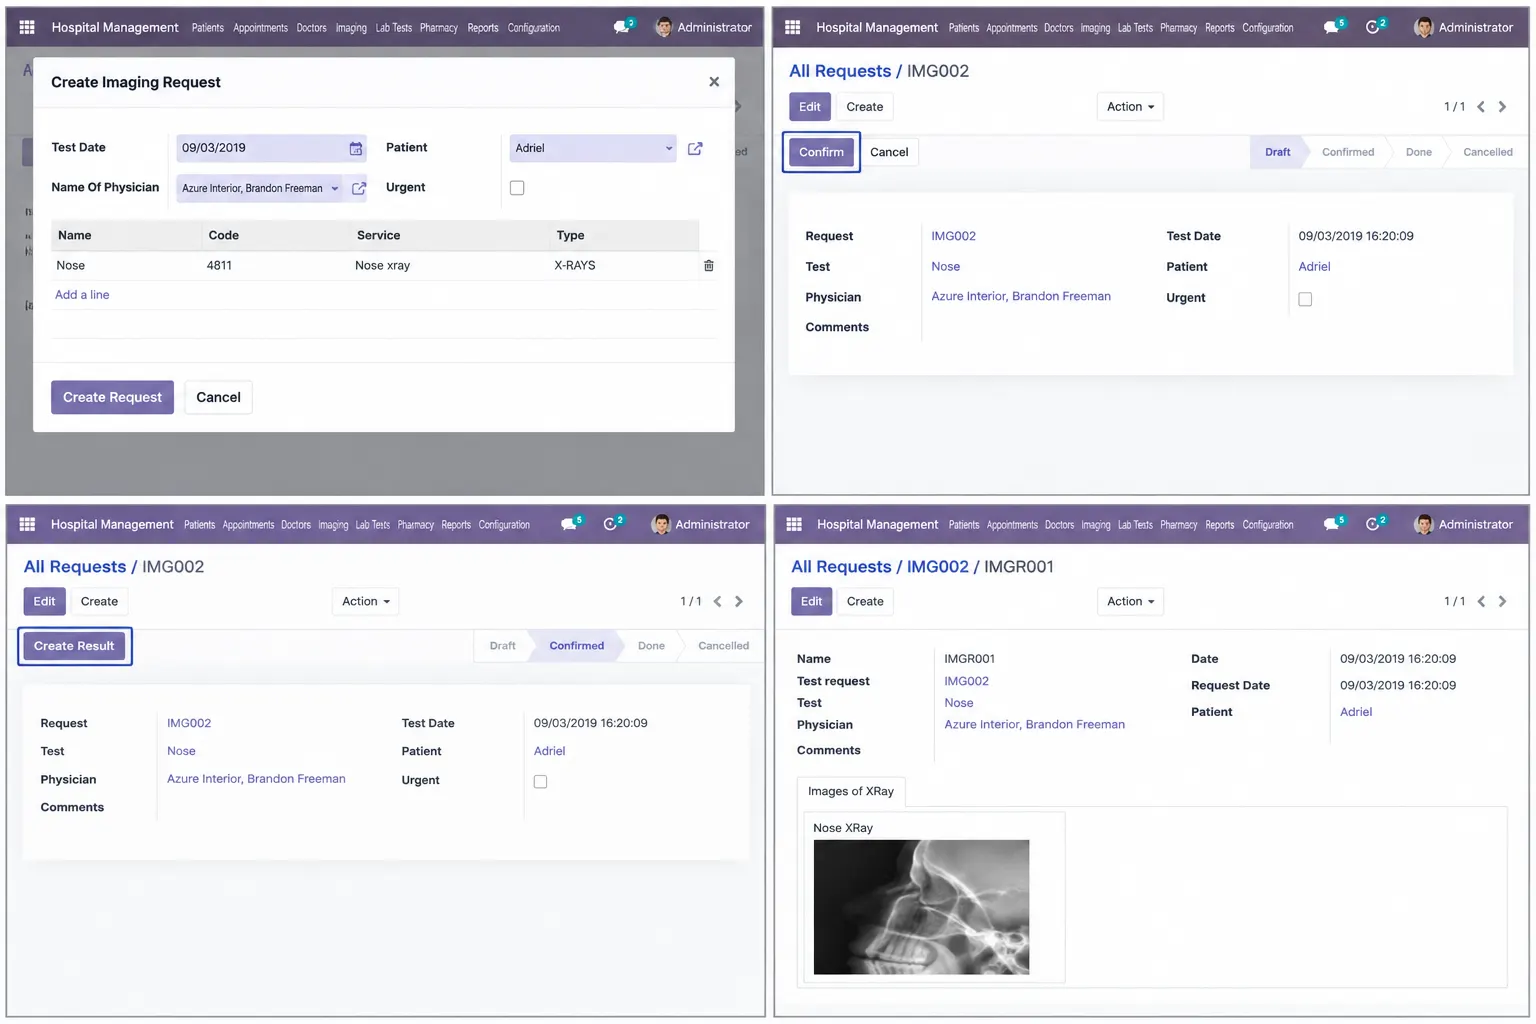Go to the next record in the Confirmed IMG002 window
1536x1024 pixels.
click(739, 602)
